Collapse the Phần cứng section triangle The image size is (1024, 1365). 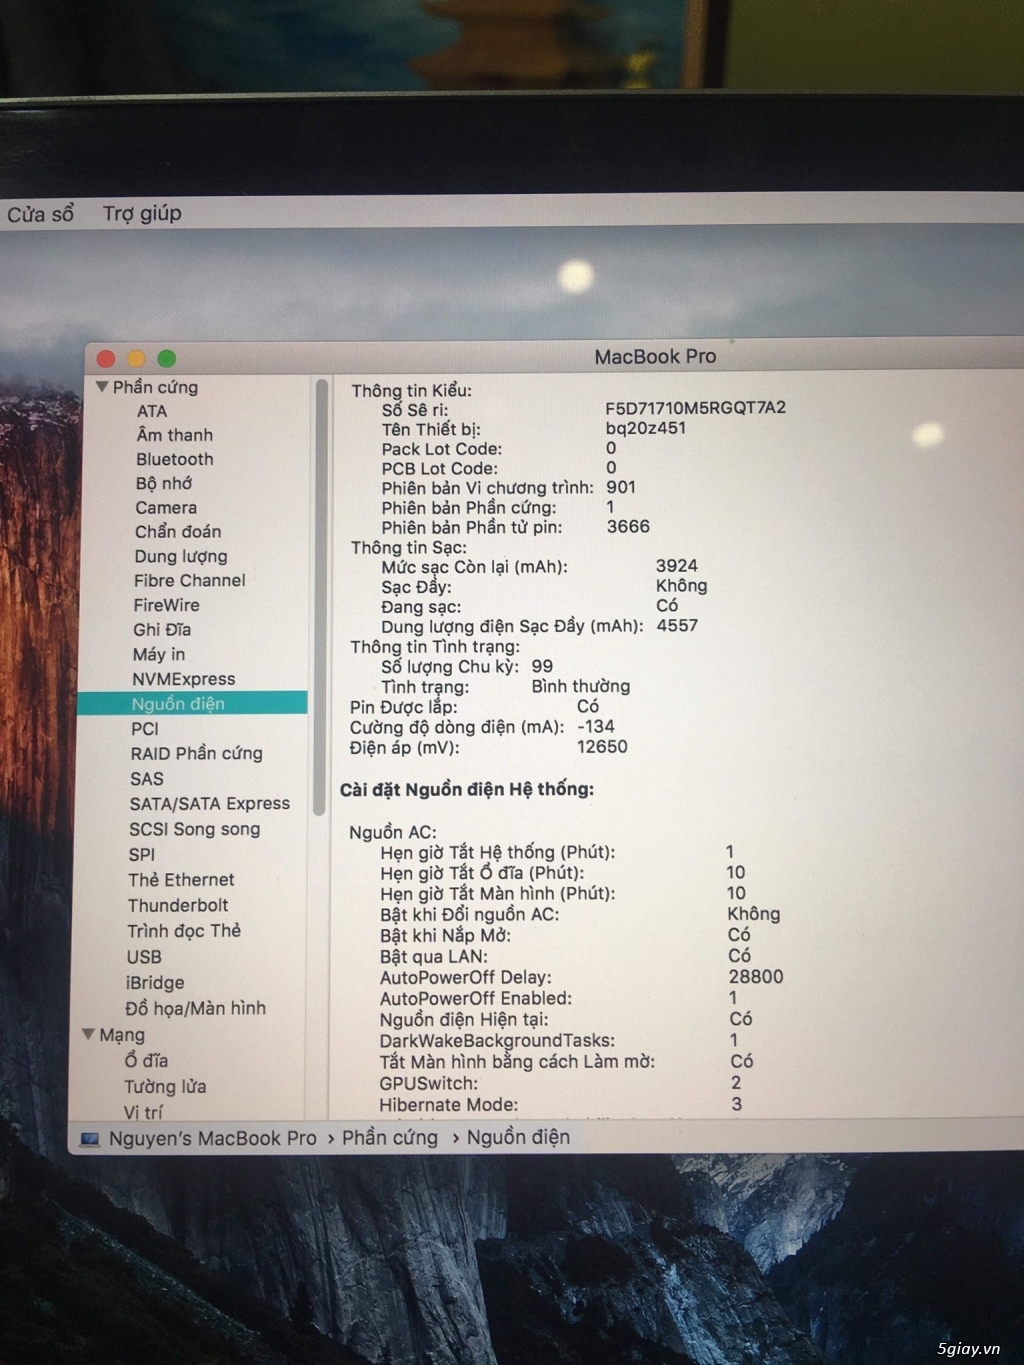pos(102,386)
